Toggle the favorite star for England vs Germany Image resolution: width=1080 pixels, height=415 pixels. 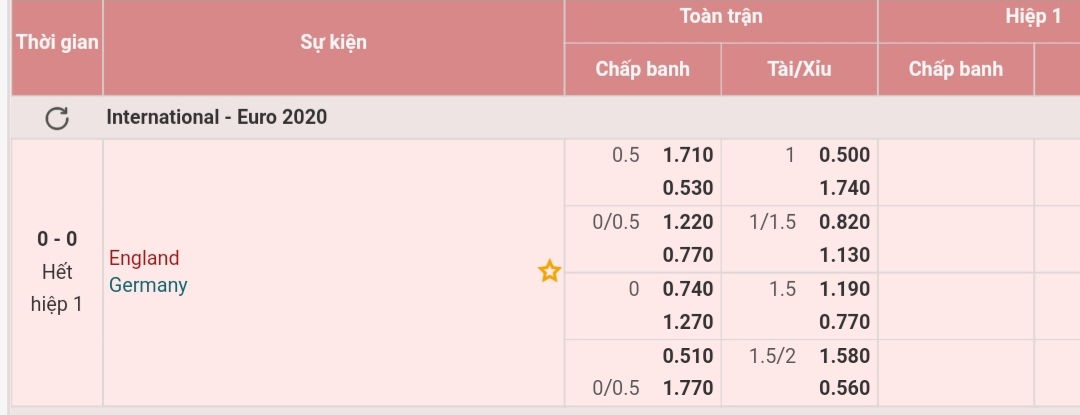click(x=549, y=271)
